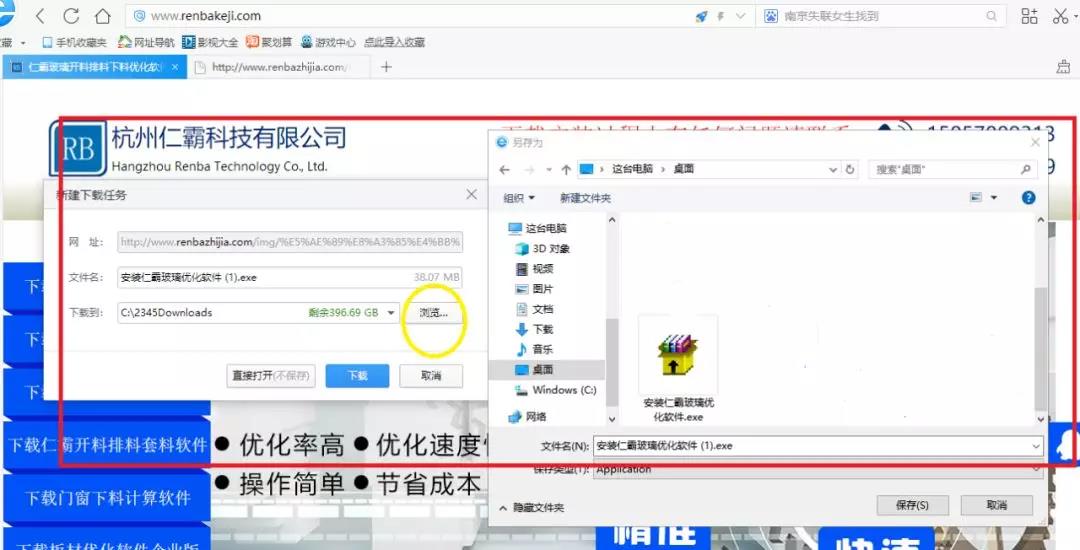This screenshot has width=1080, height=550.
Task: Open the 组织 menu
Action: coord(519,198)
